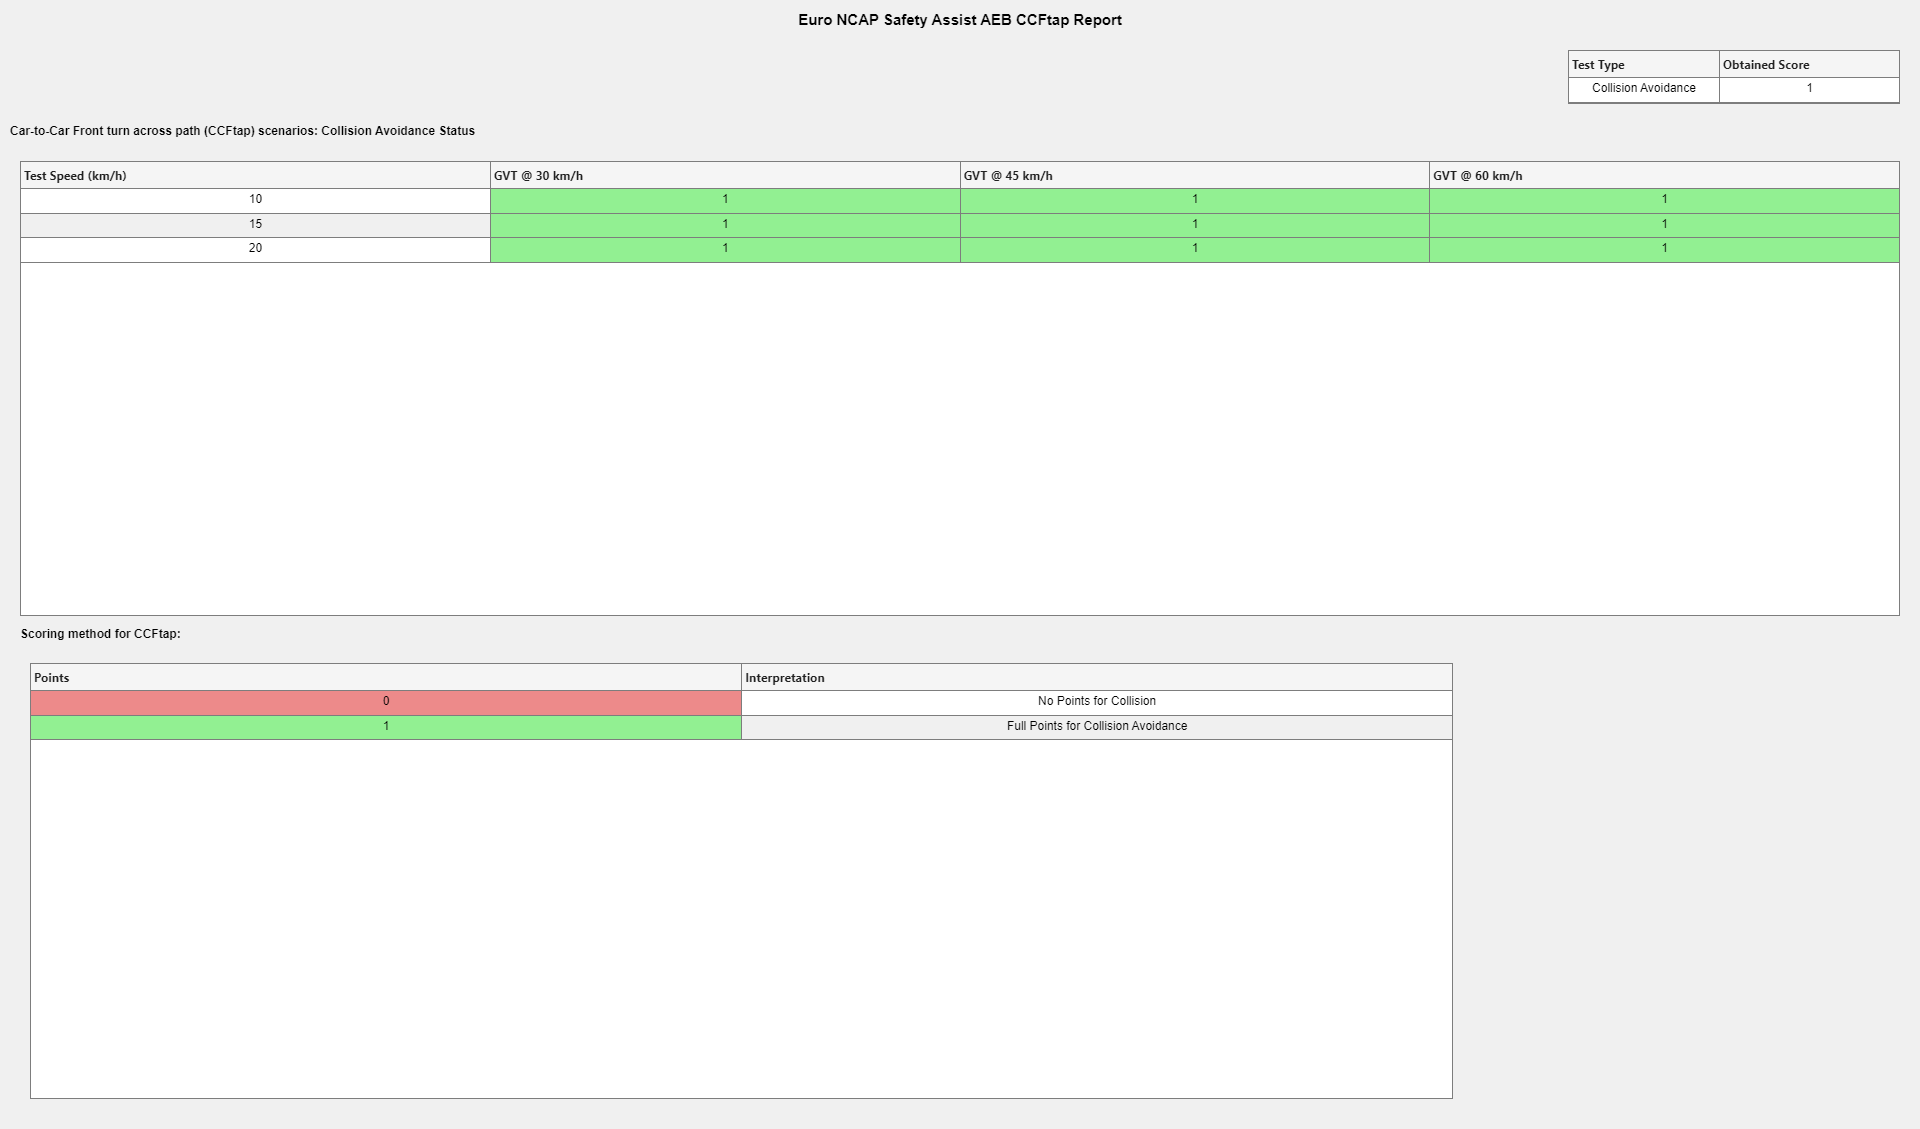Select green score cell for 10 km/h at GVT 30
Viewport: 1920px width, 1129px height.
725,200
